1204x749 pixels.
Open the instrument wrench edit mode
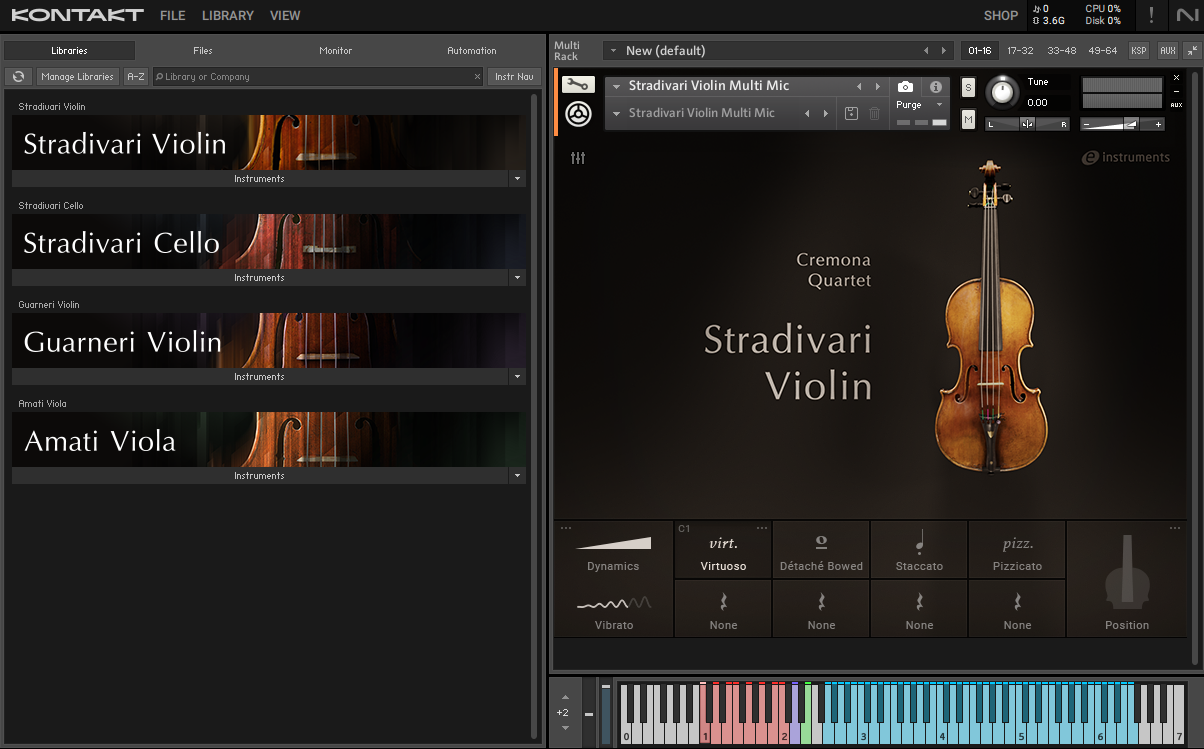pyautogui.click(x=579, y=85)
